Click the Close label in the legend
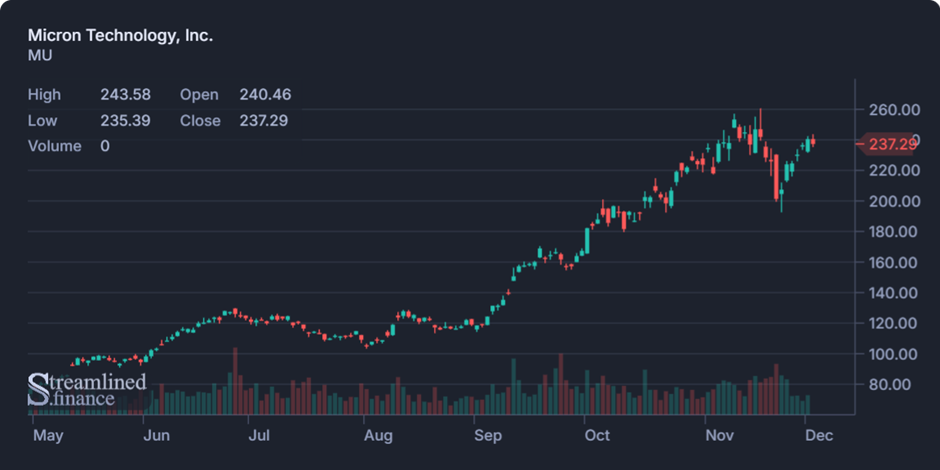The image size is (940, 470). pyautogui.click(x=200, y=120)
